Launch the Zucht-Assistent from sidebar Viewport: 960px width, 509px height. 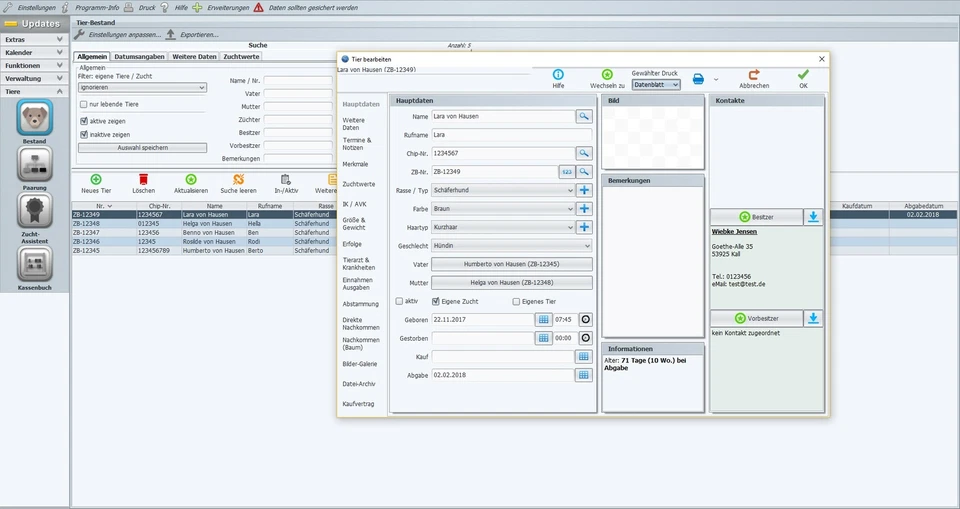point(34,213)
